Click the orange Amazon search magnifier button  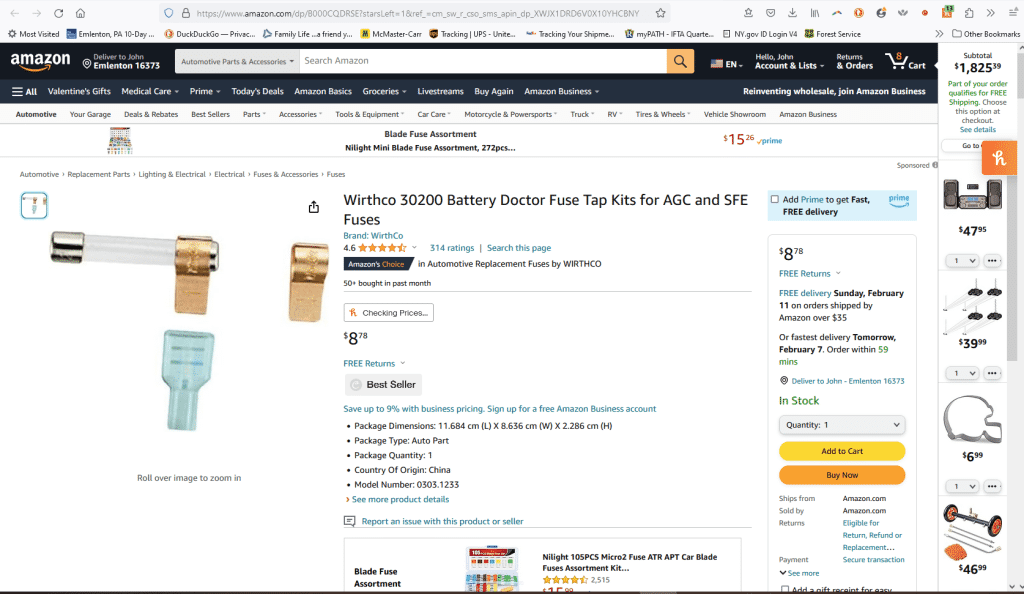(x=680, y=61)
